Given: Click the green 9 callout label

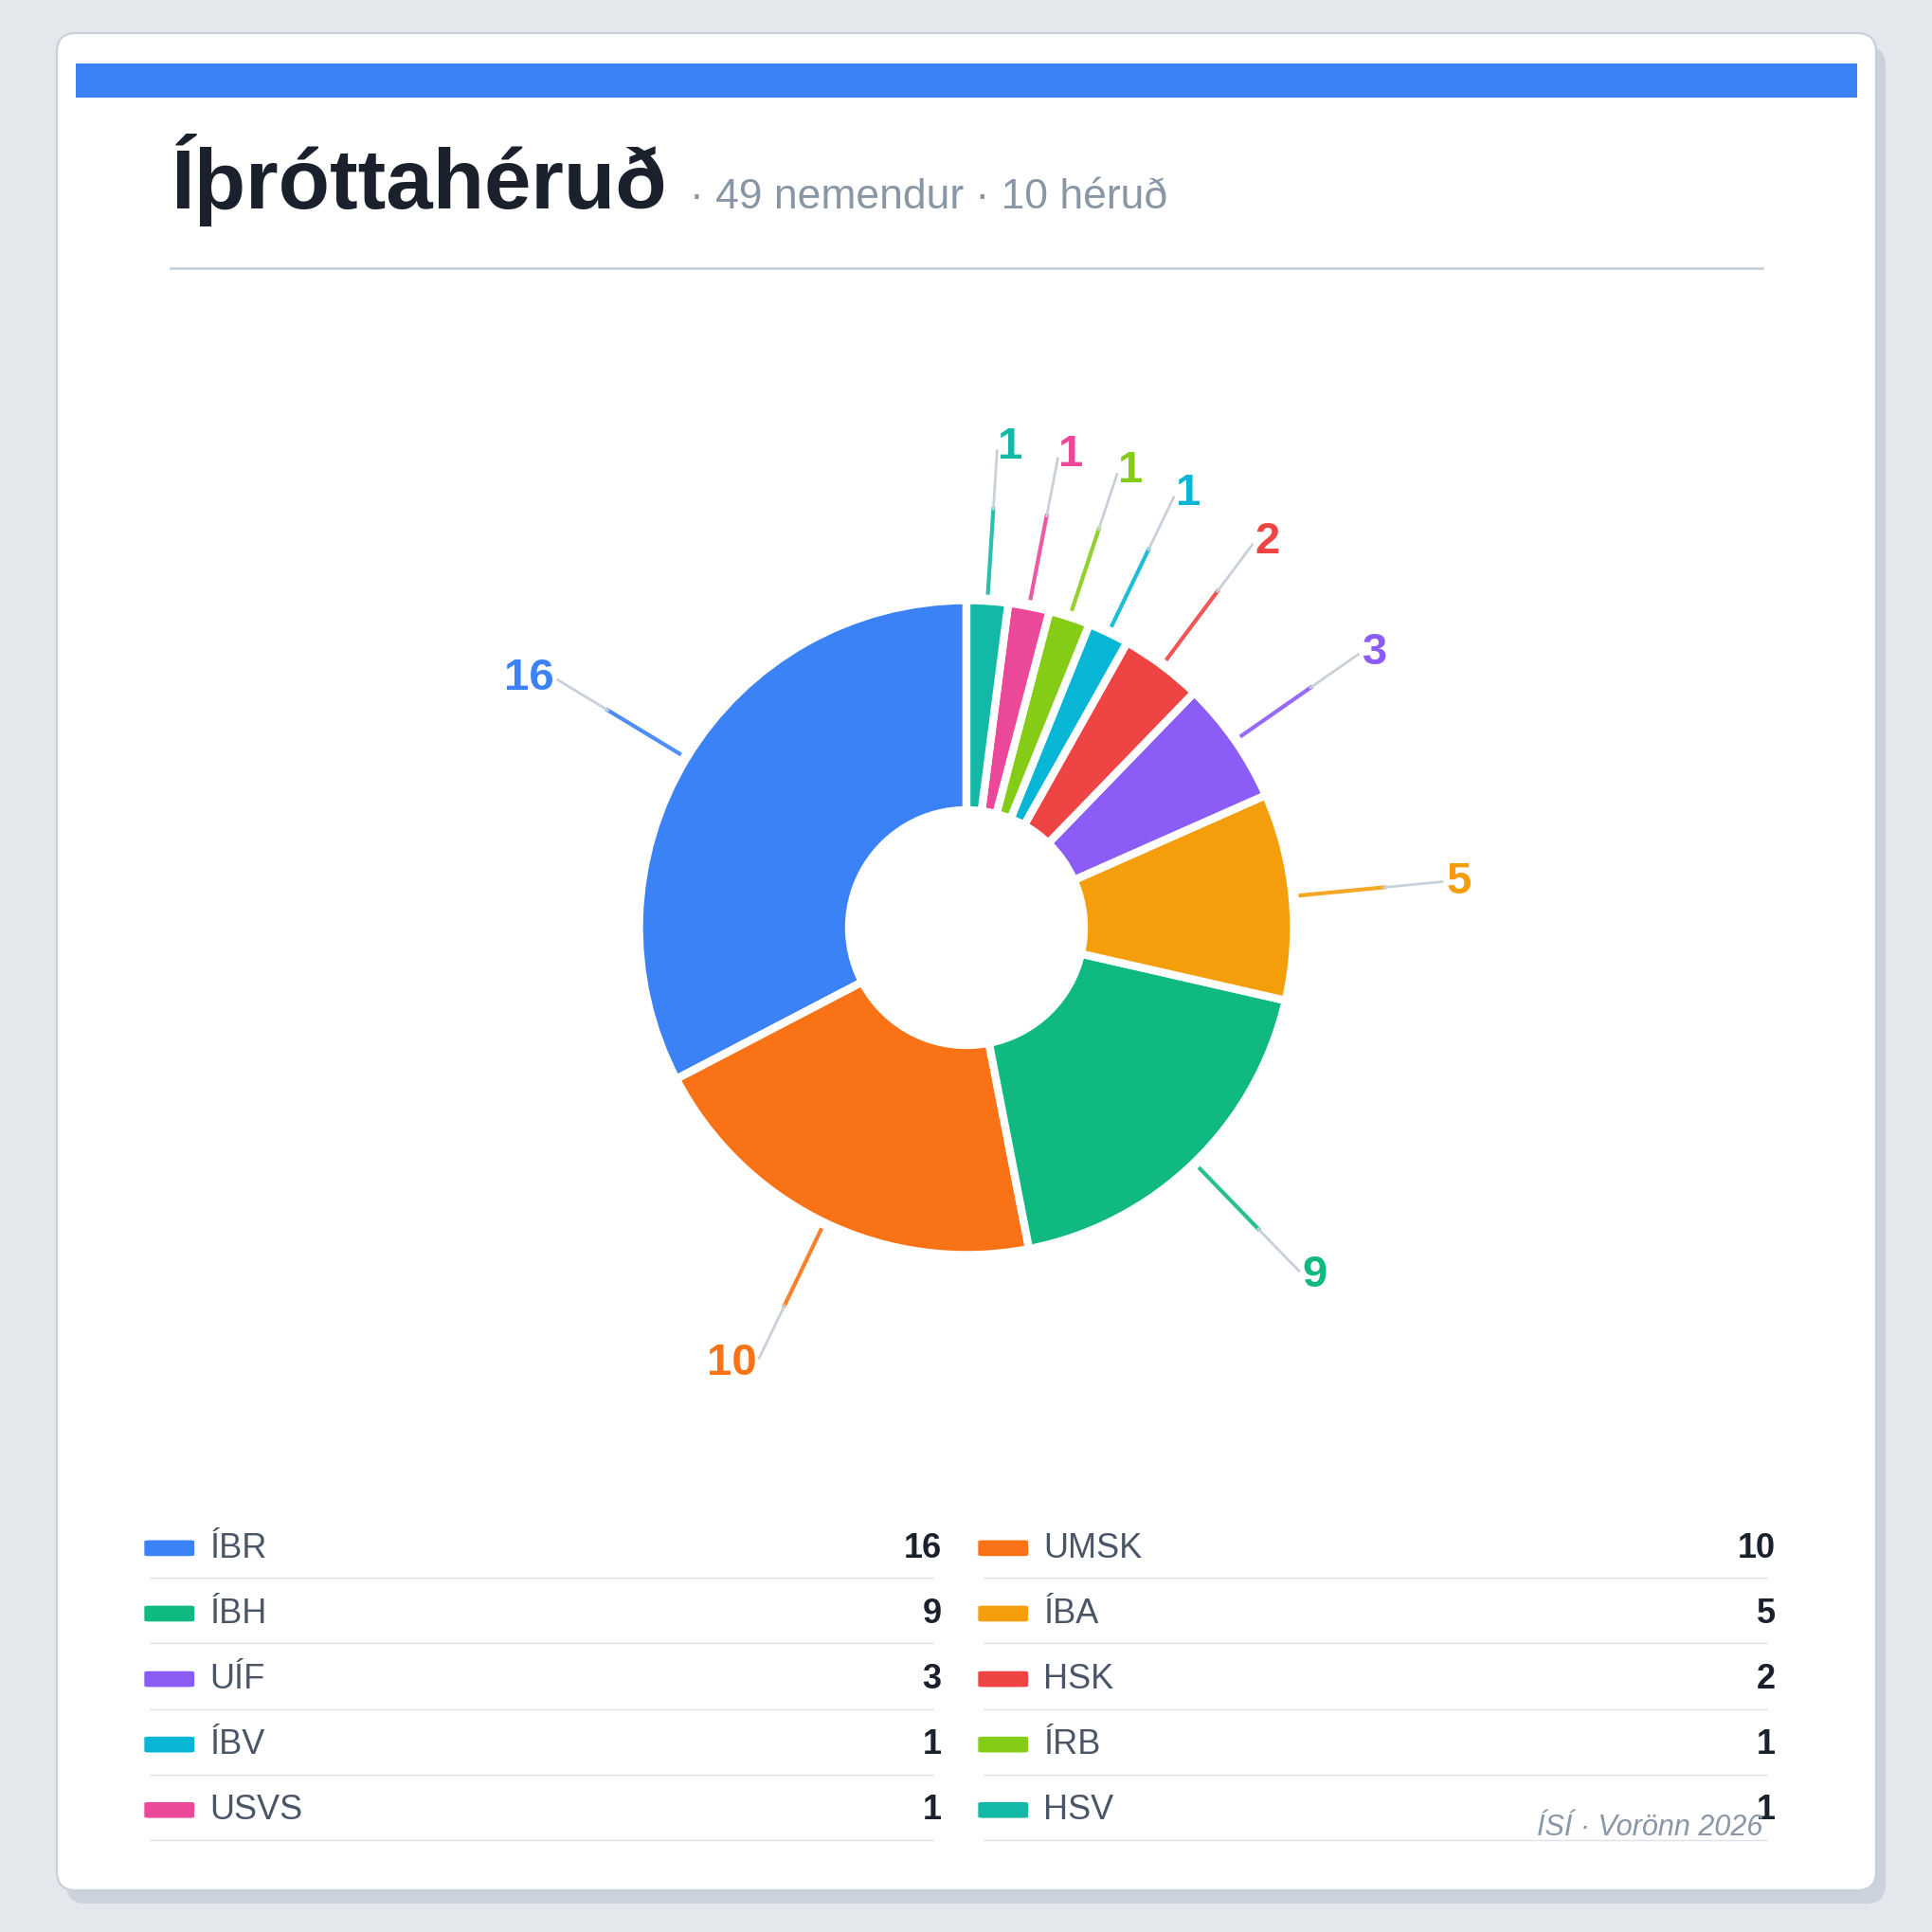Looking at the screenshot, I should 1315,1272.
